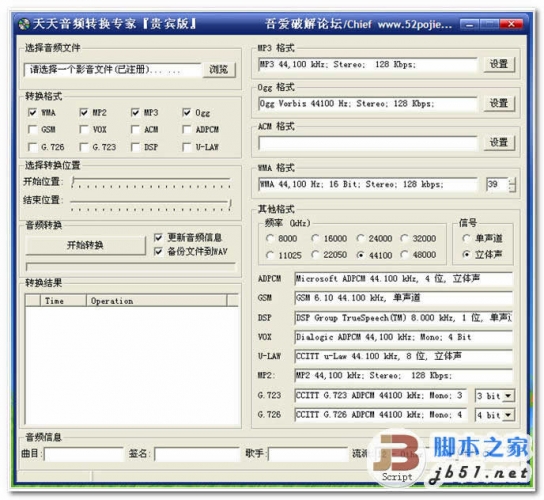544x500 pixels.
Task: Select the 16000 frequency radio button
Action: (x=315, y=238)
